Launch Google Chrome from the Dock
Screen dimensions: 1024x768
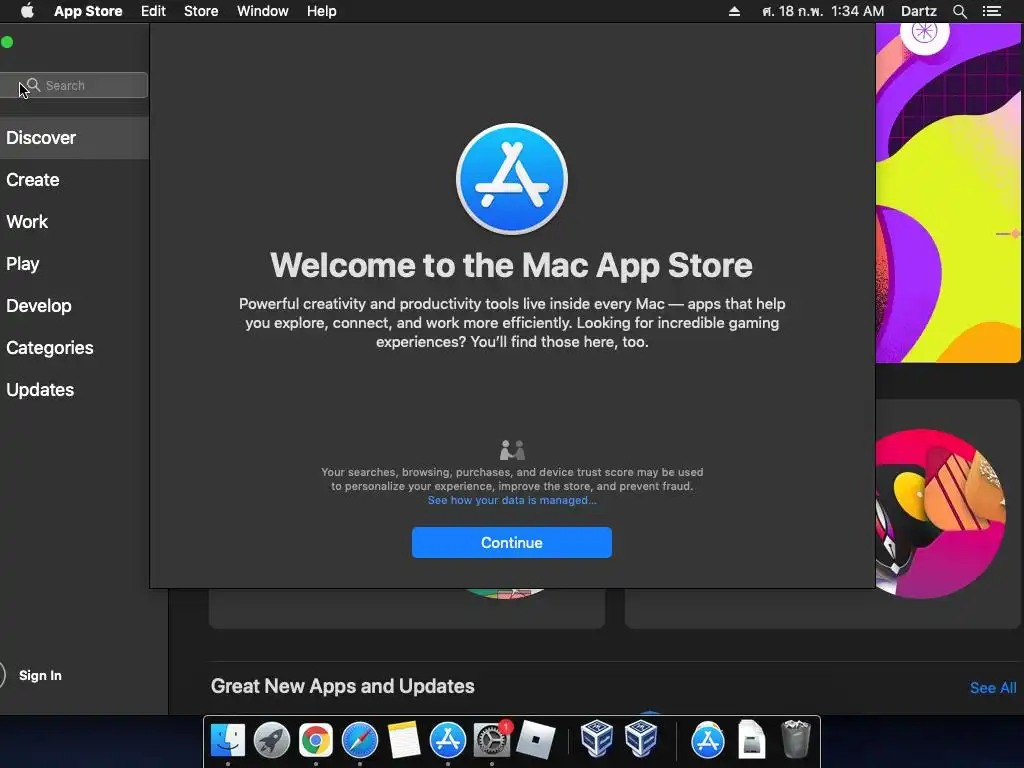(x=315, y=740)
